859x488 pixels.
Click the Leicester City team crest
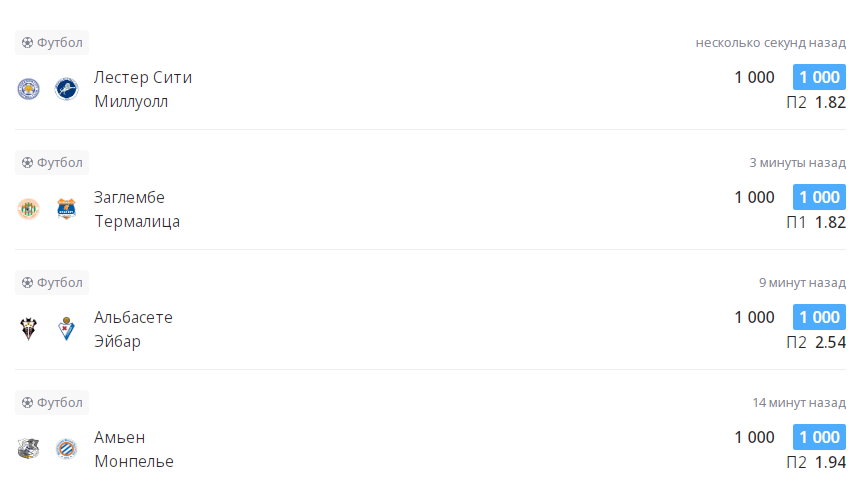click(28, 89)
